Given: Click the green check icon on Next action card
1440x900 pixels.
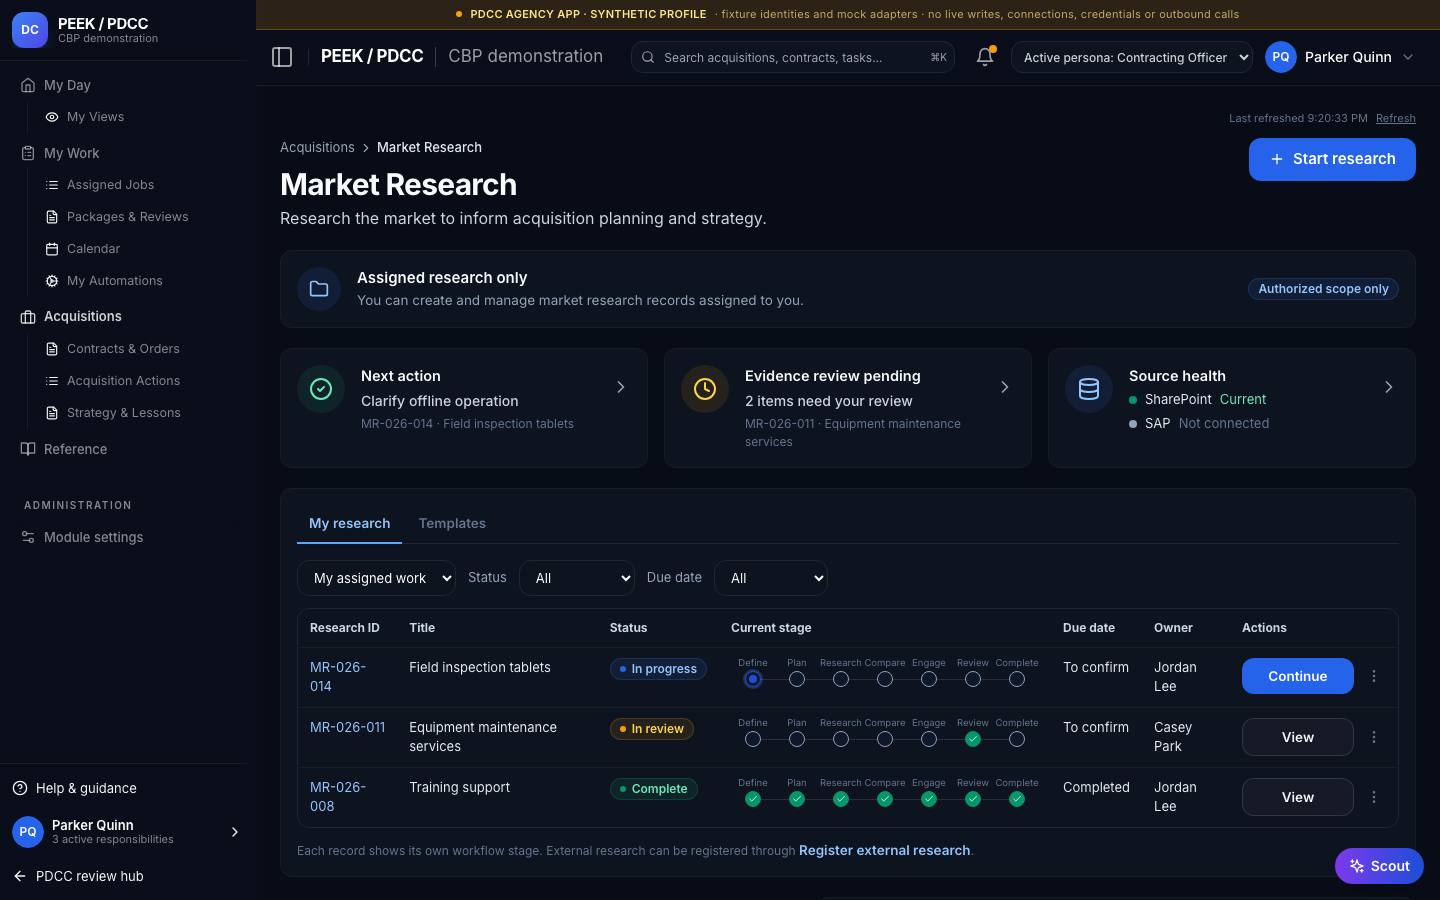Looking at the screenshot, I should pyautogui.click(x=321, y=389).
